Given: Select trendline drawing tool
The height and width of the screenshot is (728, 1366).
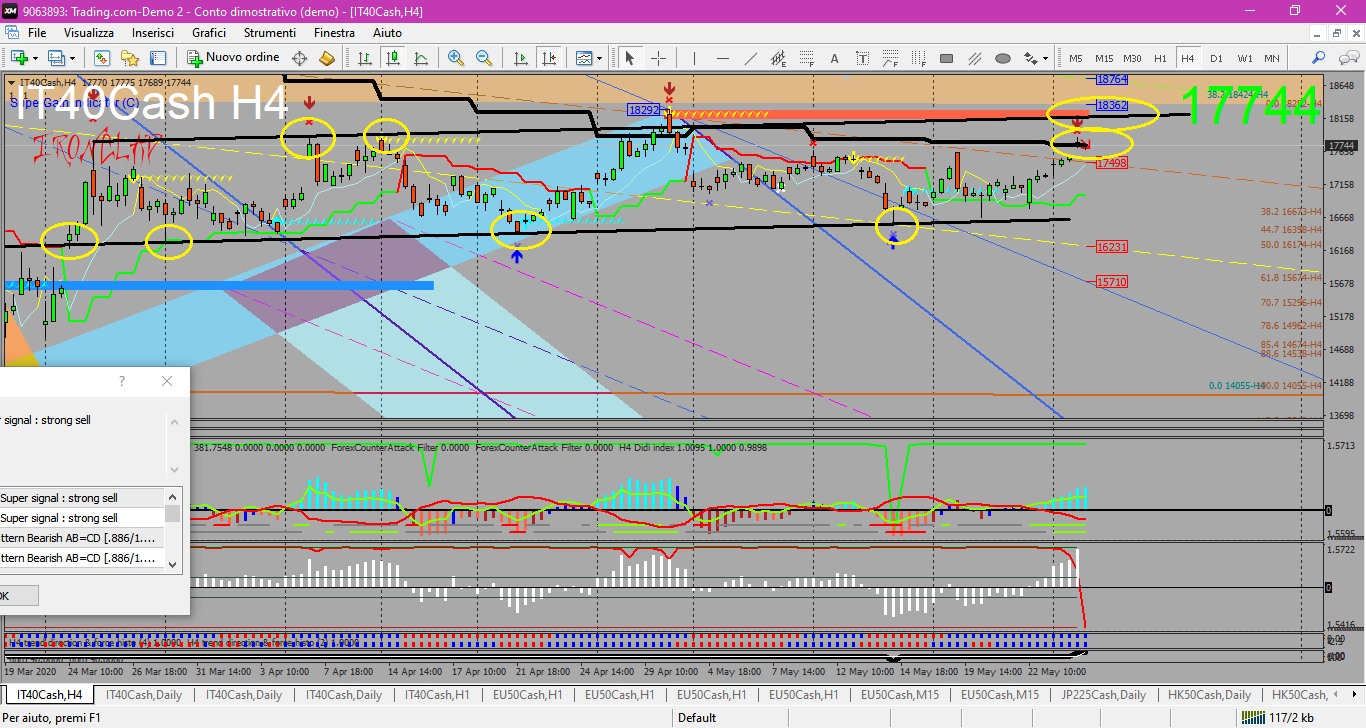Looking at the screenshot, I should pos(750,58).
